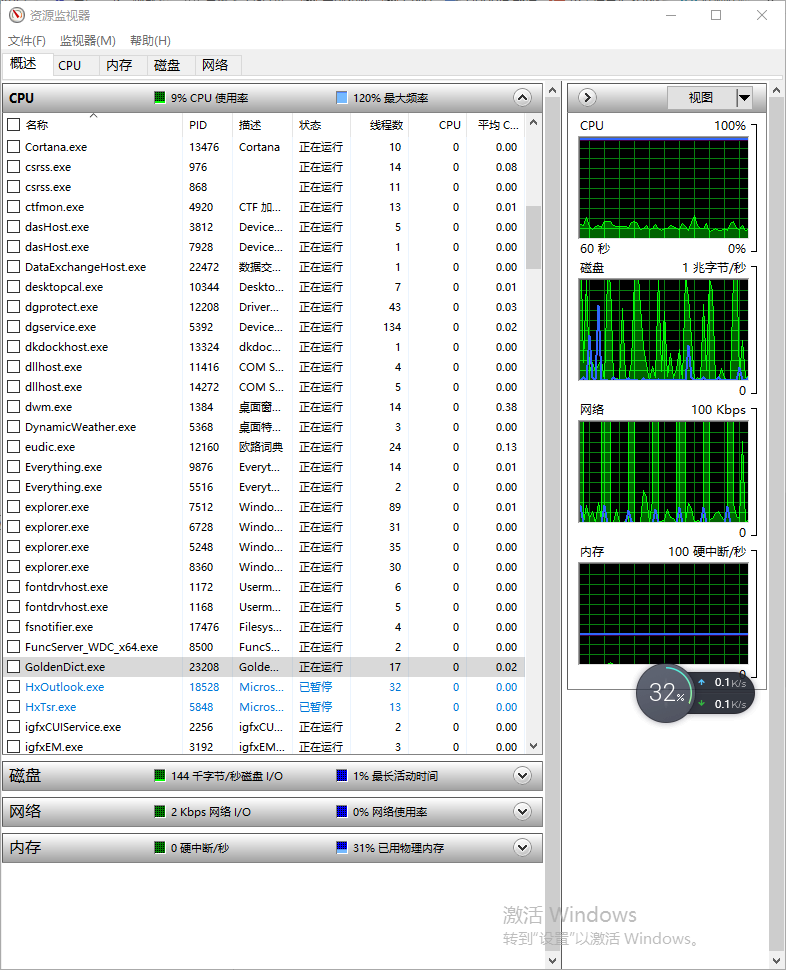Screen dimensions: 786x970
Task: Click the 磁盘 activity graph
Action: click(x=664, y=330)
